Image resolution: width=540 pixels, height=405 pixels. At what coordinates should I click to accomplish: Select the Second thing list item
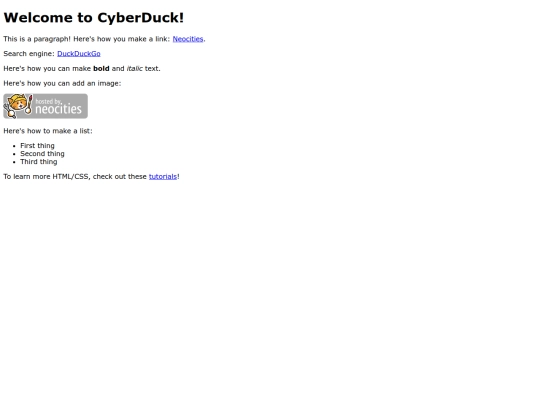coord(42,154)
